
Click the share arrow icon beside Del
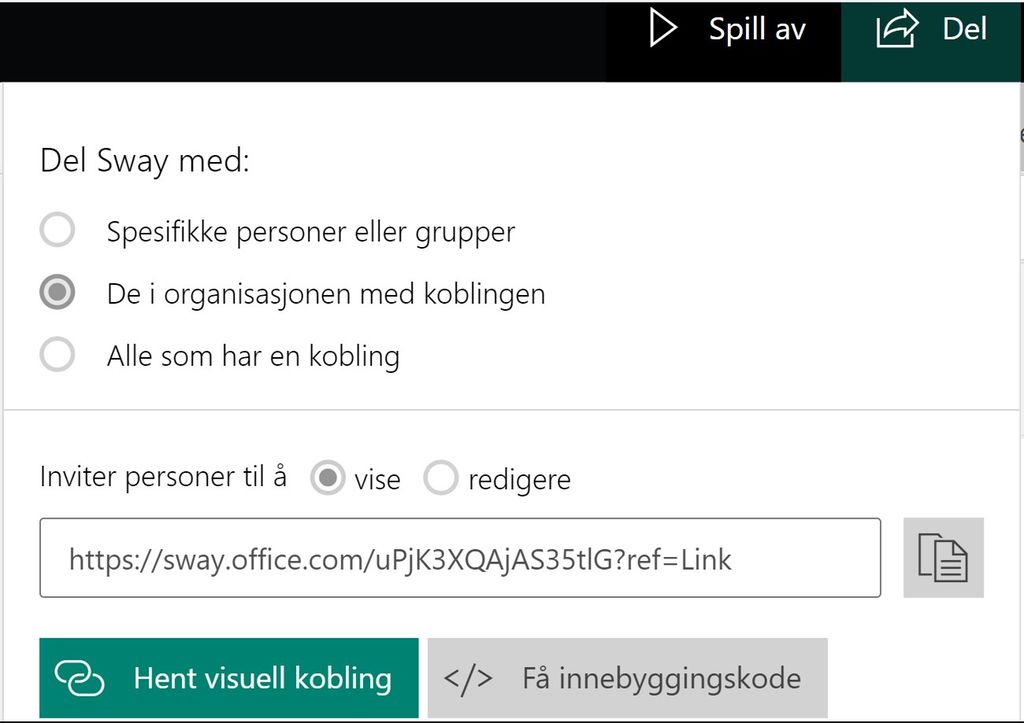897,29
